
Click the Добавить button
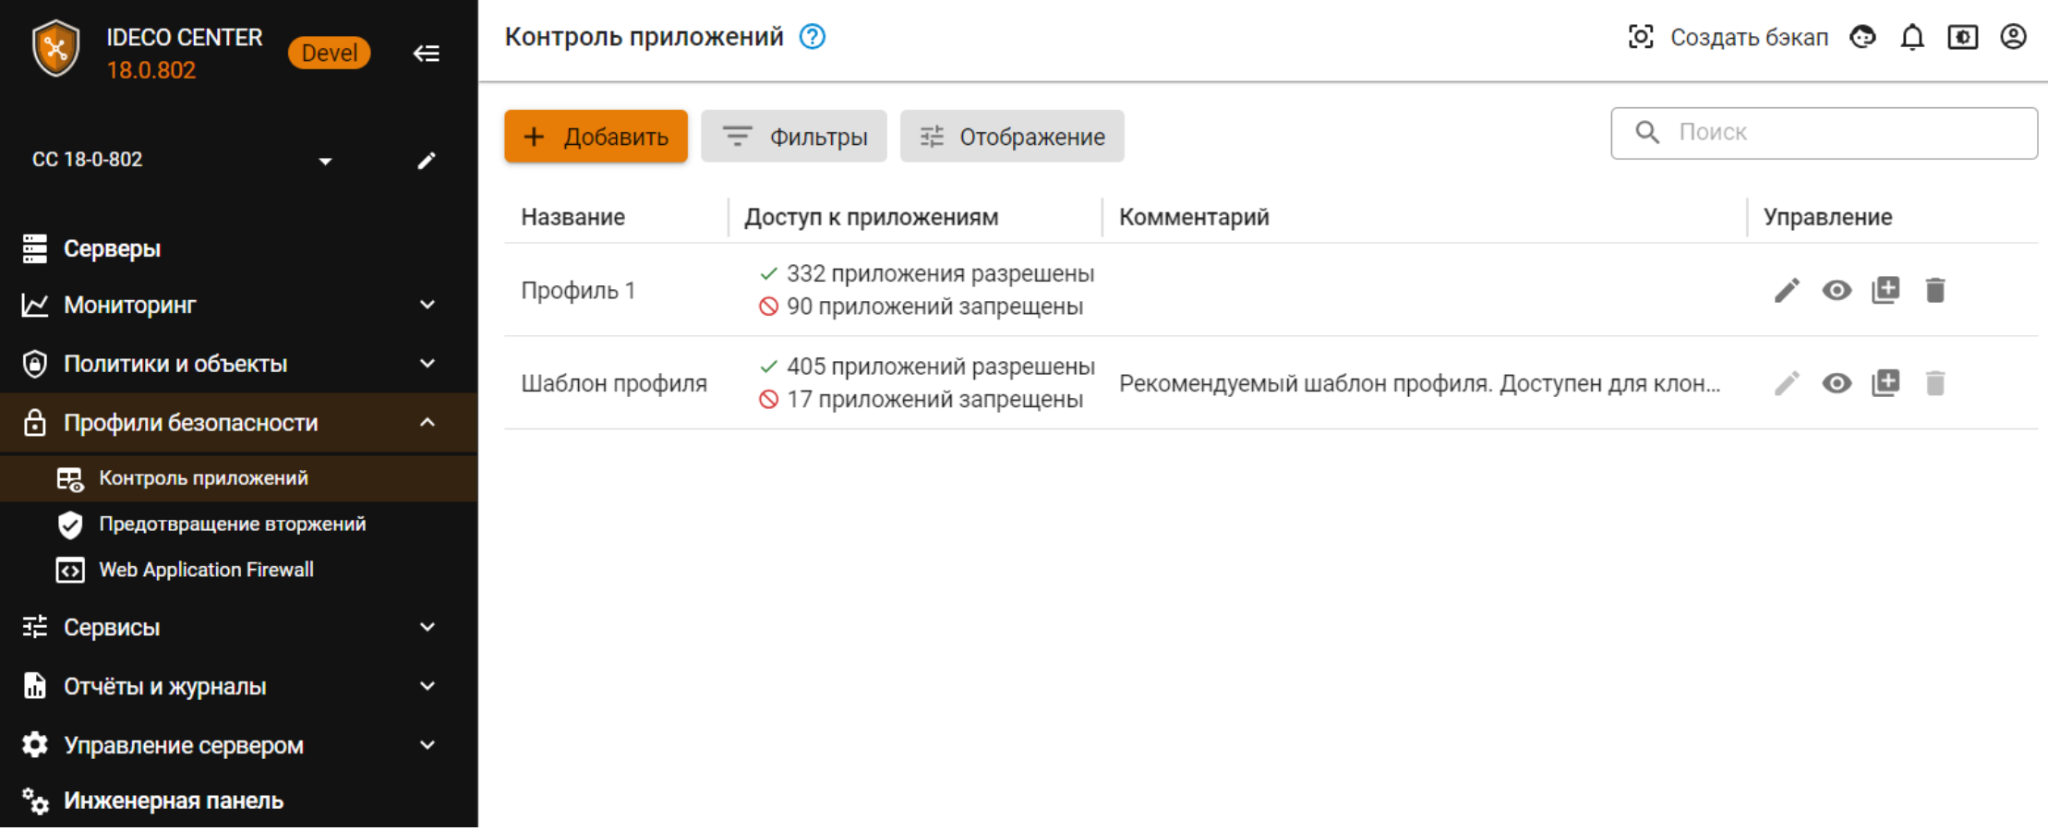(x=596, y=136)
